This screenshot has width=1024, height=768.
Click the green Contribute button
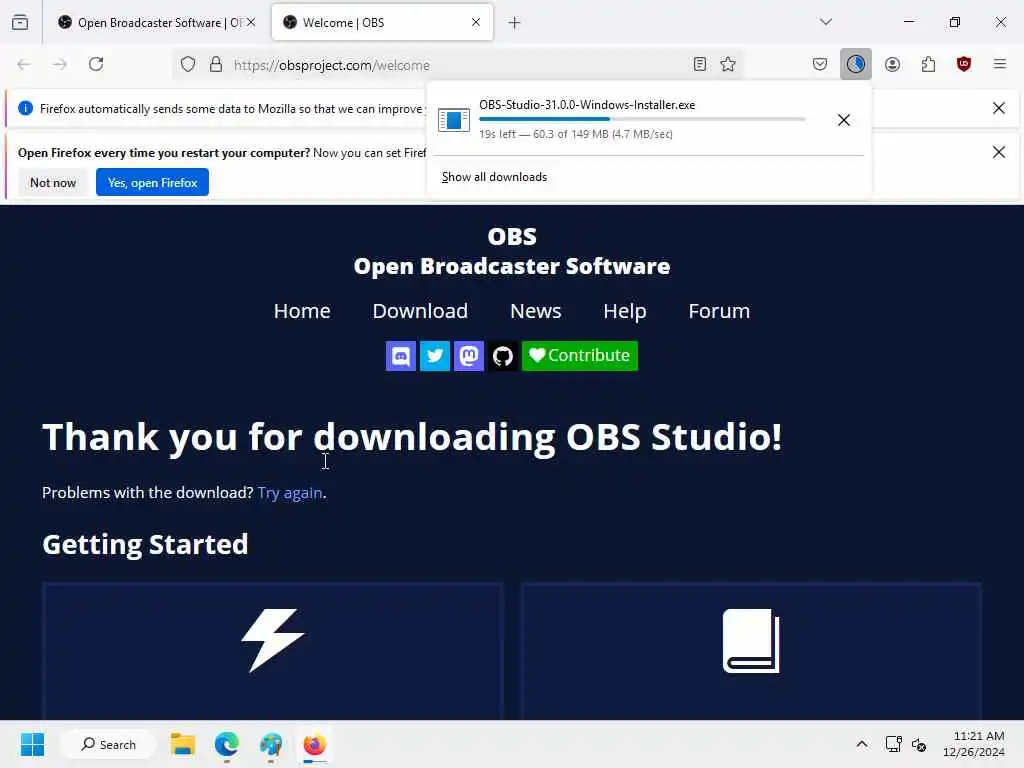(579, 356)
